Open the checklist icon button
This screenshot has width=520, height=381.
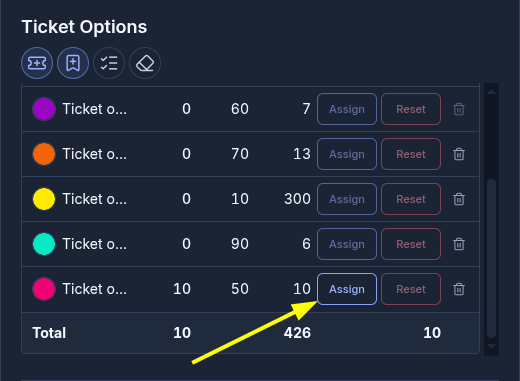[109, 63]
